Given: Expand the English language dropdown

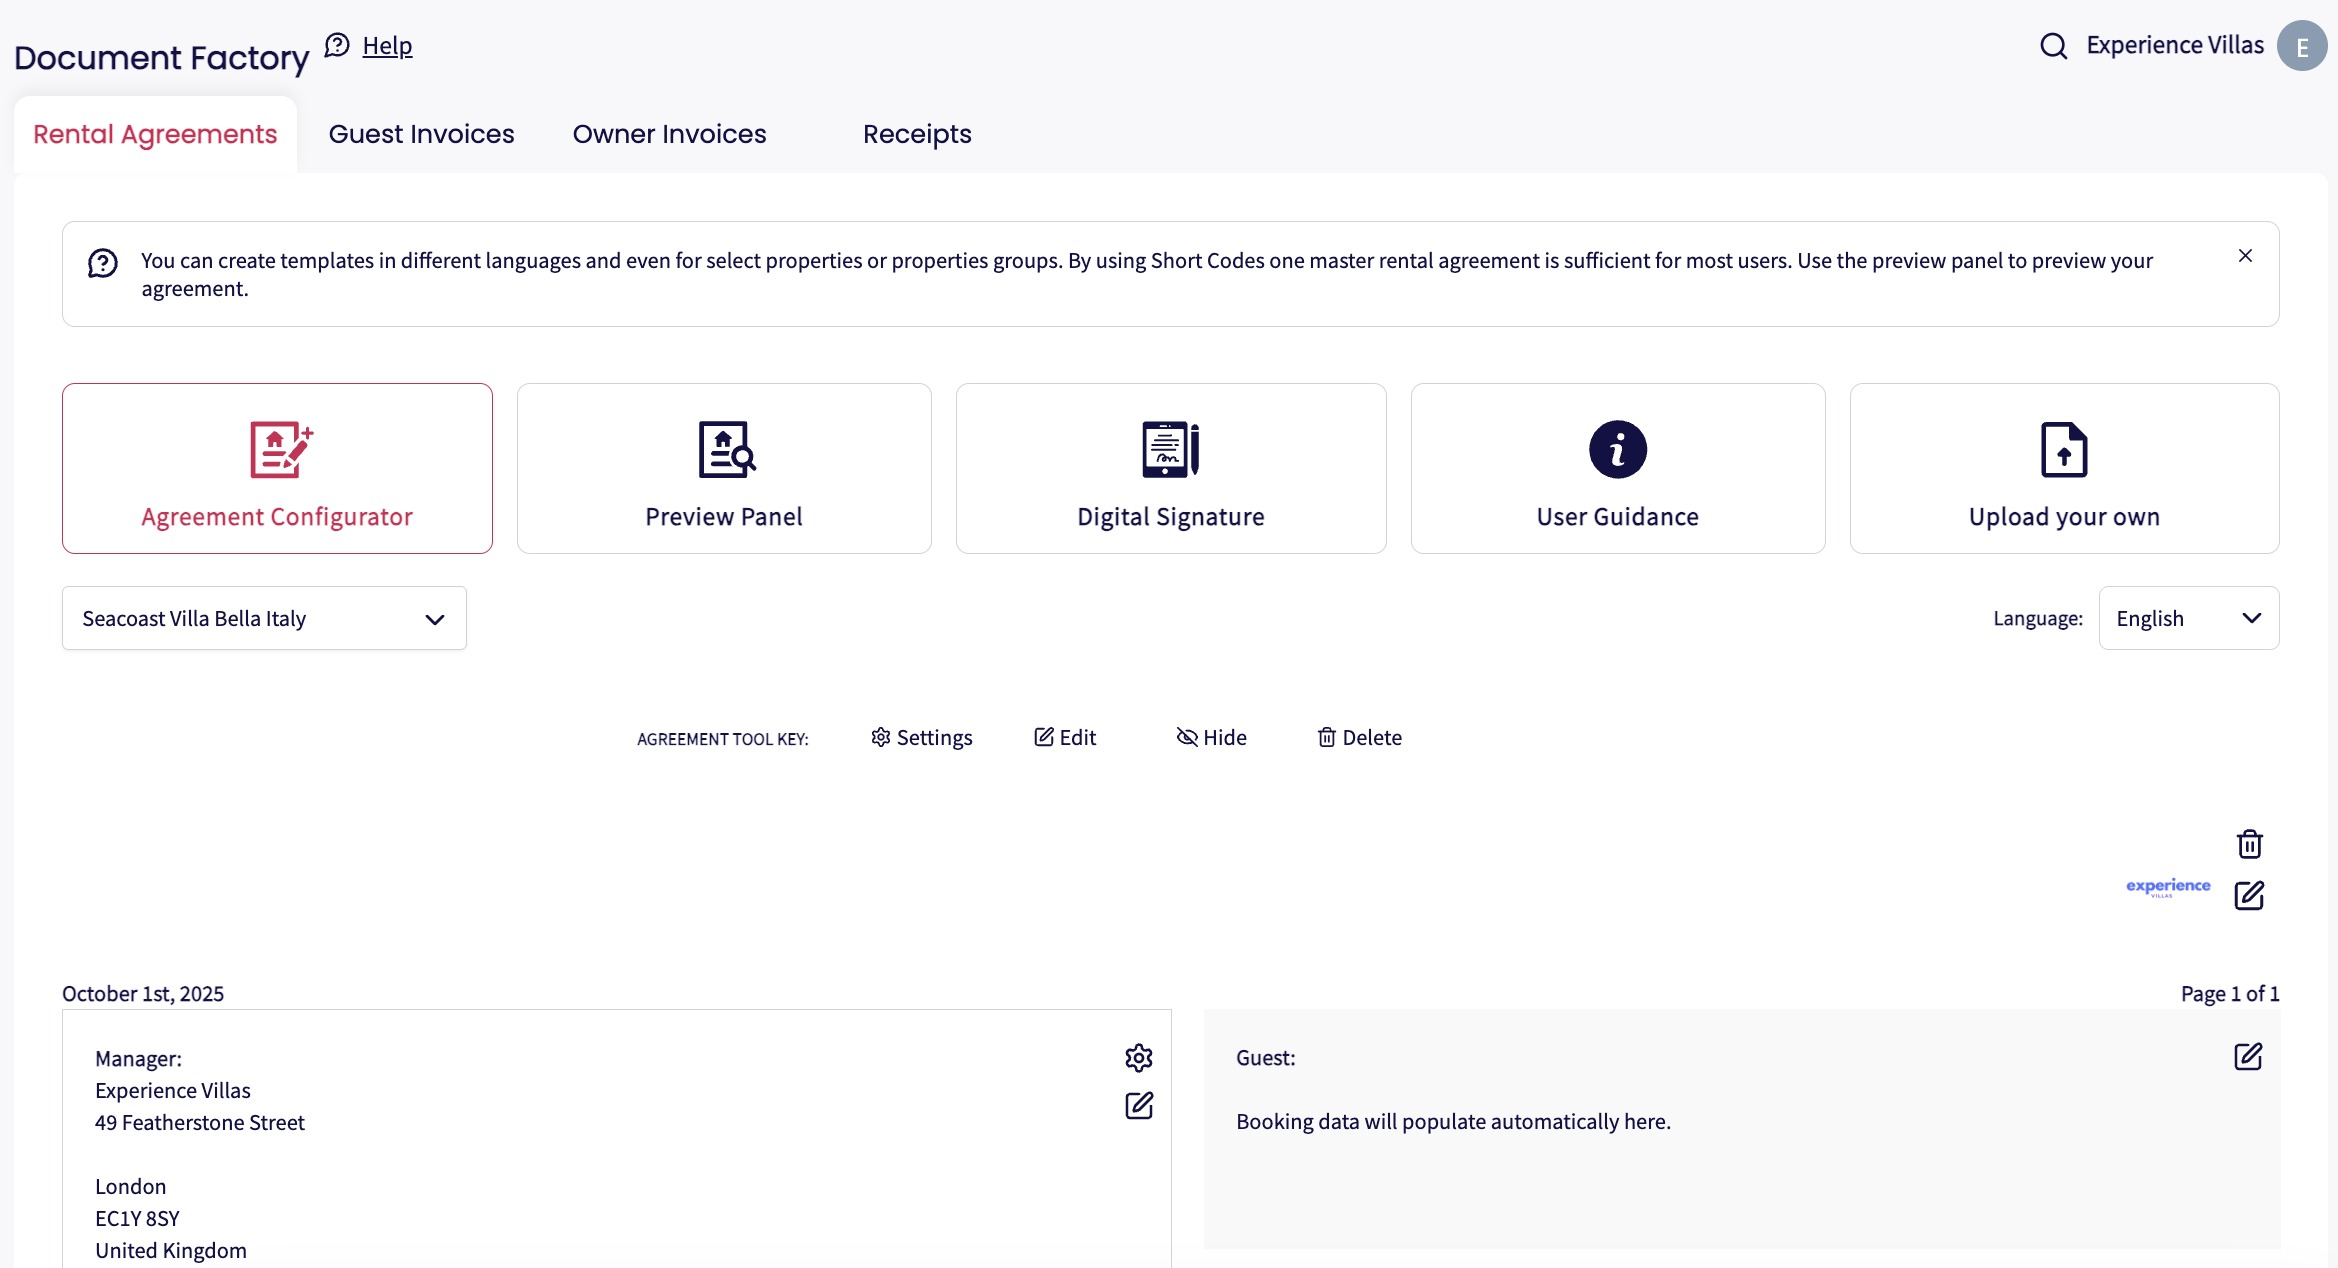Looking at the screenshot, I should [2188, 618].
